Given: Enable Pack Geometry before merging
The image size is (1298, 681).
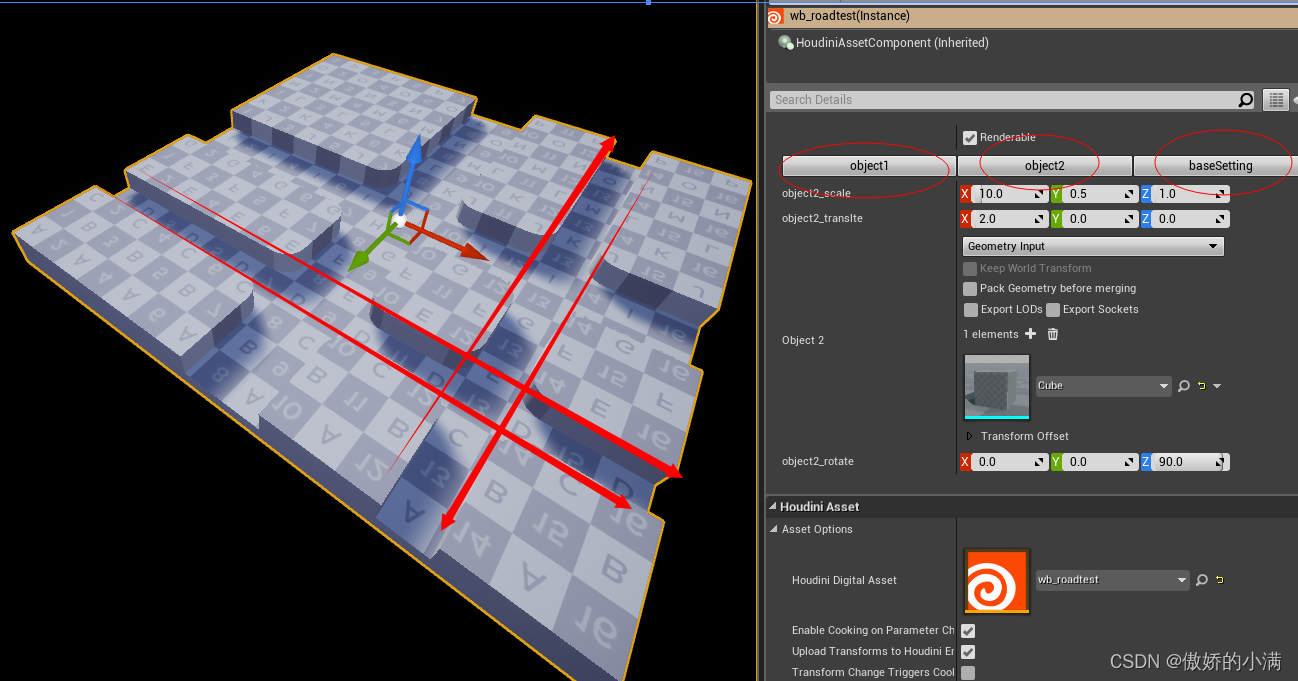Looking at the screenshot, I should click(970, 288).
